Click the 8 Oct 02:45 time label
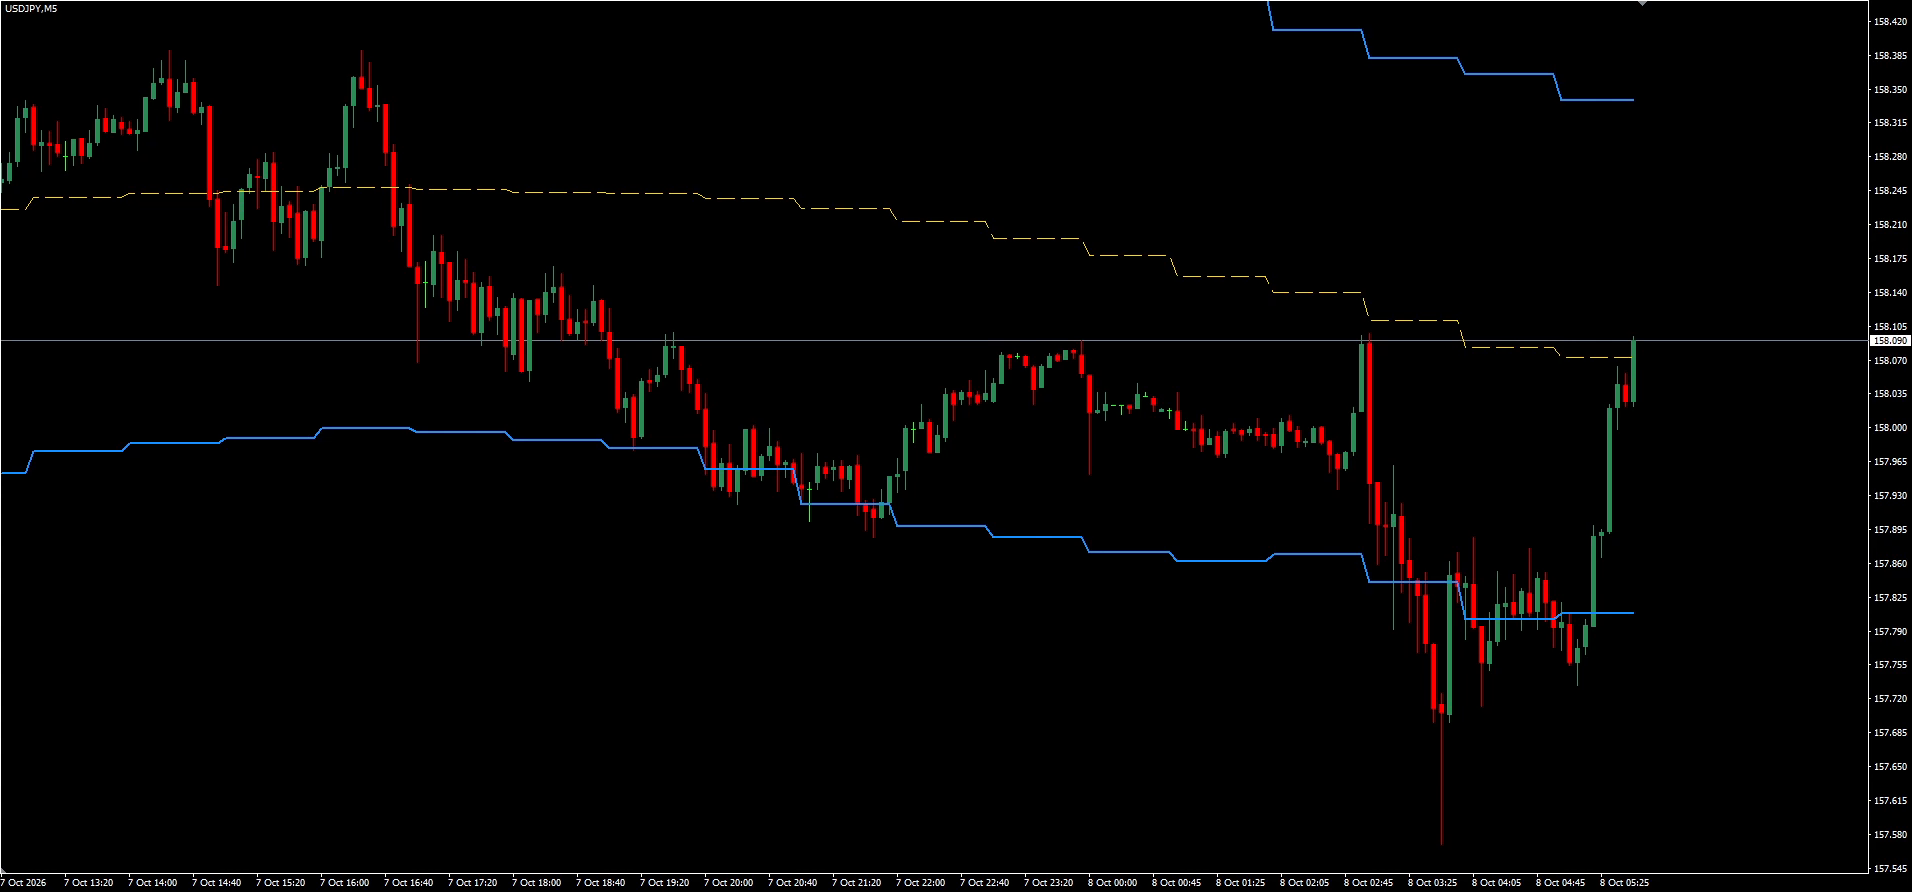1912x892 pixels. tap(1368, 883)
